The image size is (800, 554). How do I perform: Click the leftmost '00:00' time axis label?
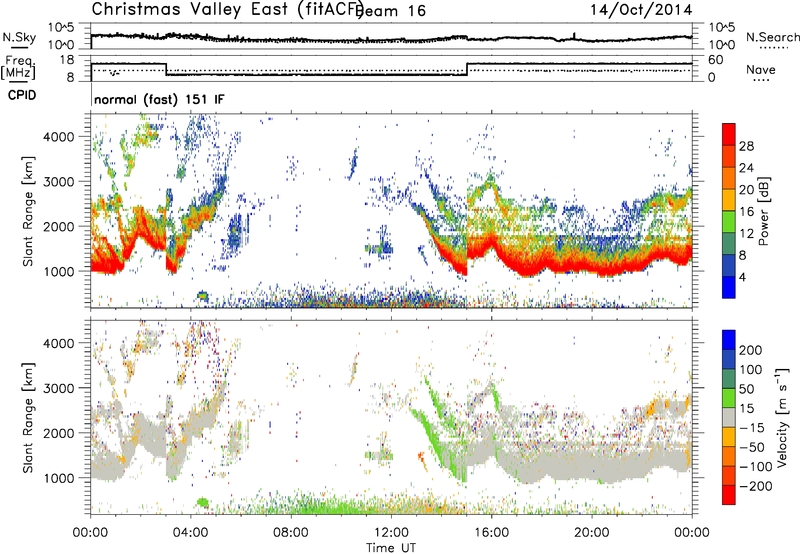click(90, 533)
